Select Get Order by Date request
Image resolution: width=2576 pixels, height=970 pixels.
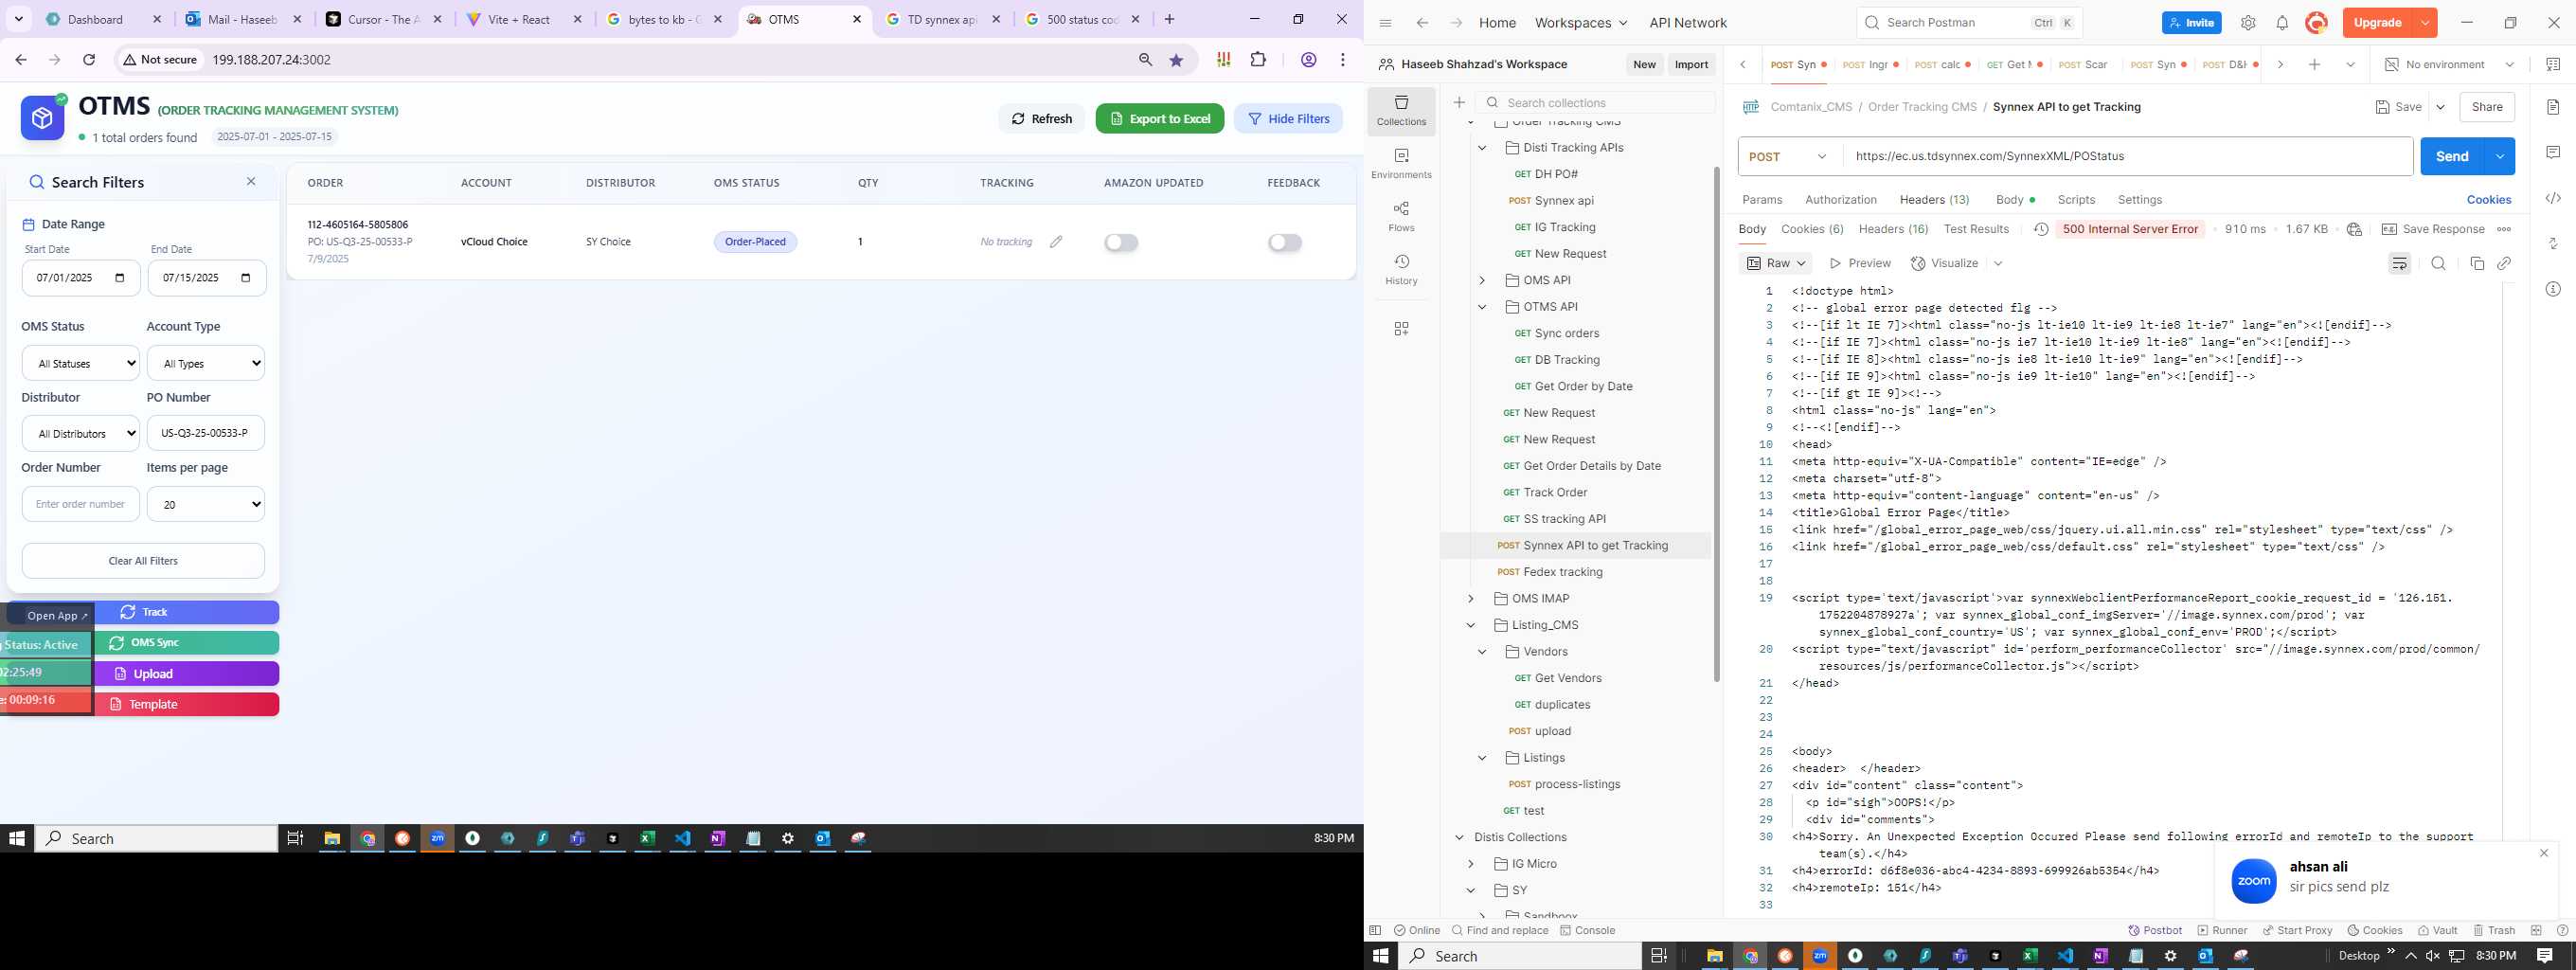coord(1576,386)
